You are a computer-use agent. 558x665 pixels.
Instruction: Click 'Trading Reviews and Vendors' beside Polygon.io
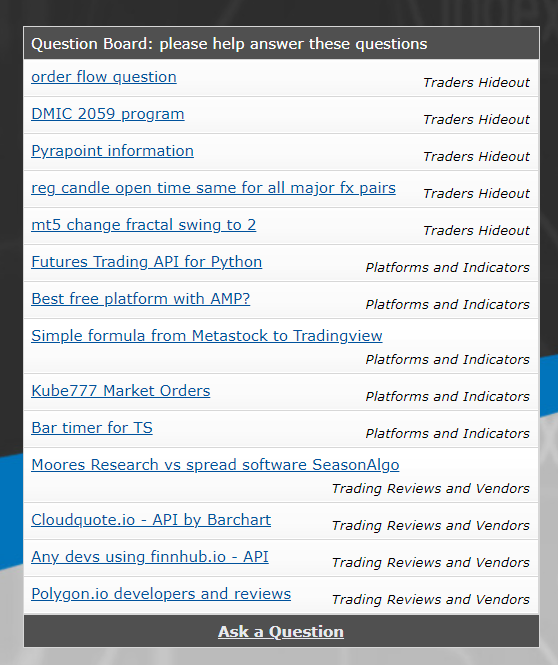pos(431,599)
